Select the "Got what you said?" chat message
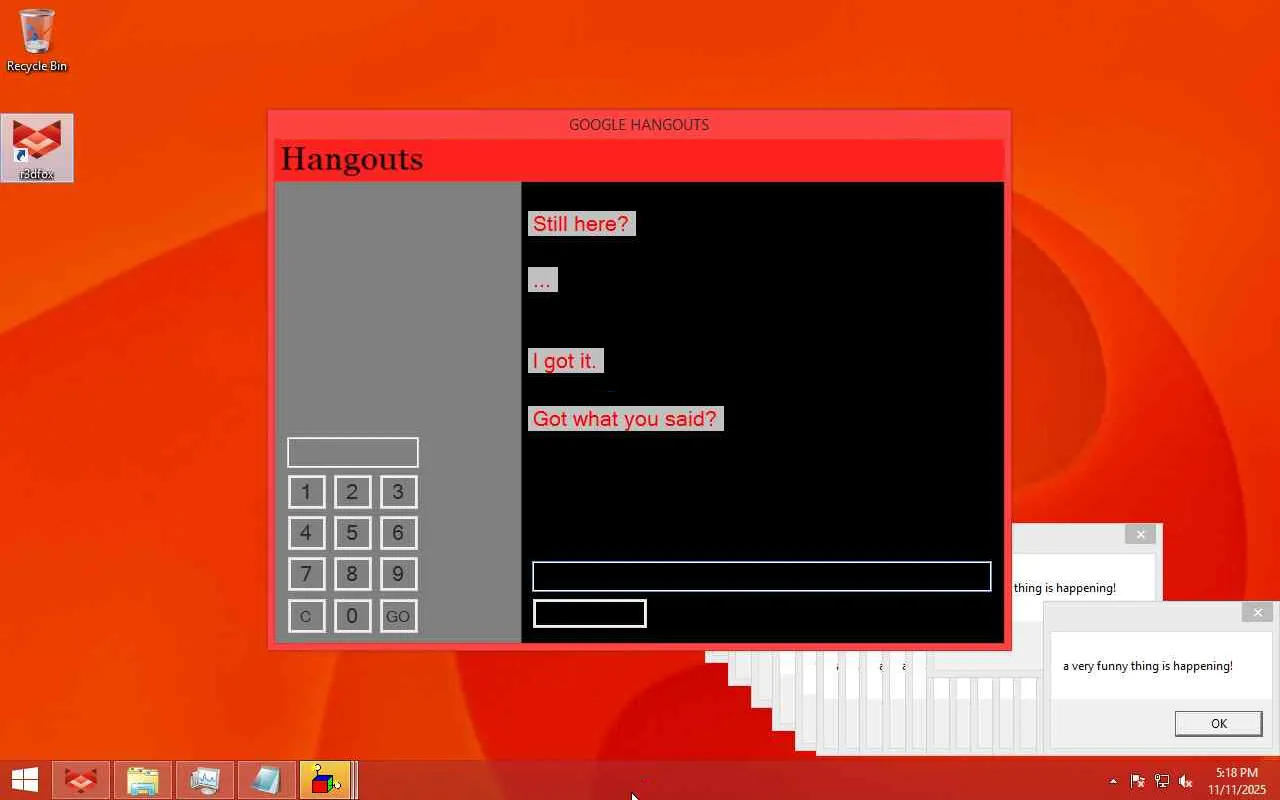 click(625, 419)
